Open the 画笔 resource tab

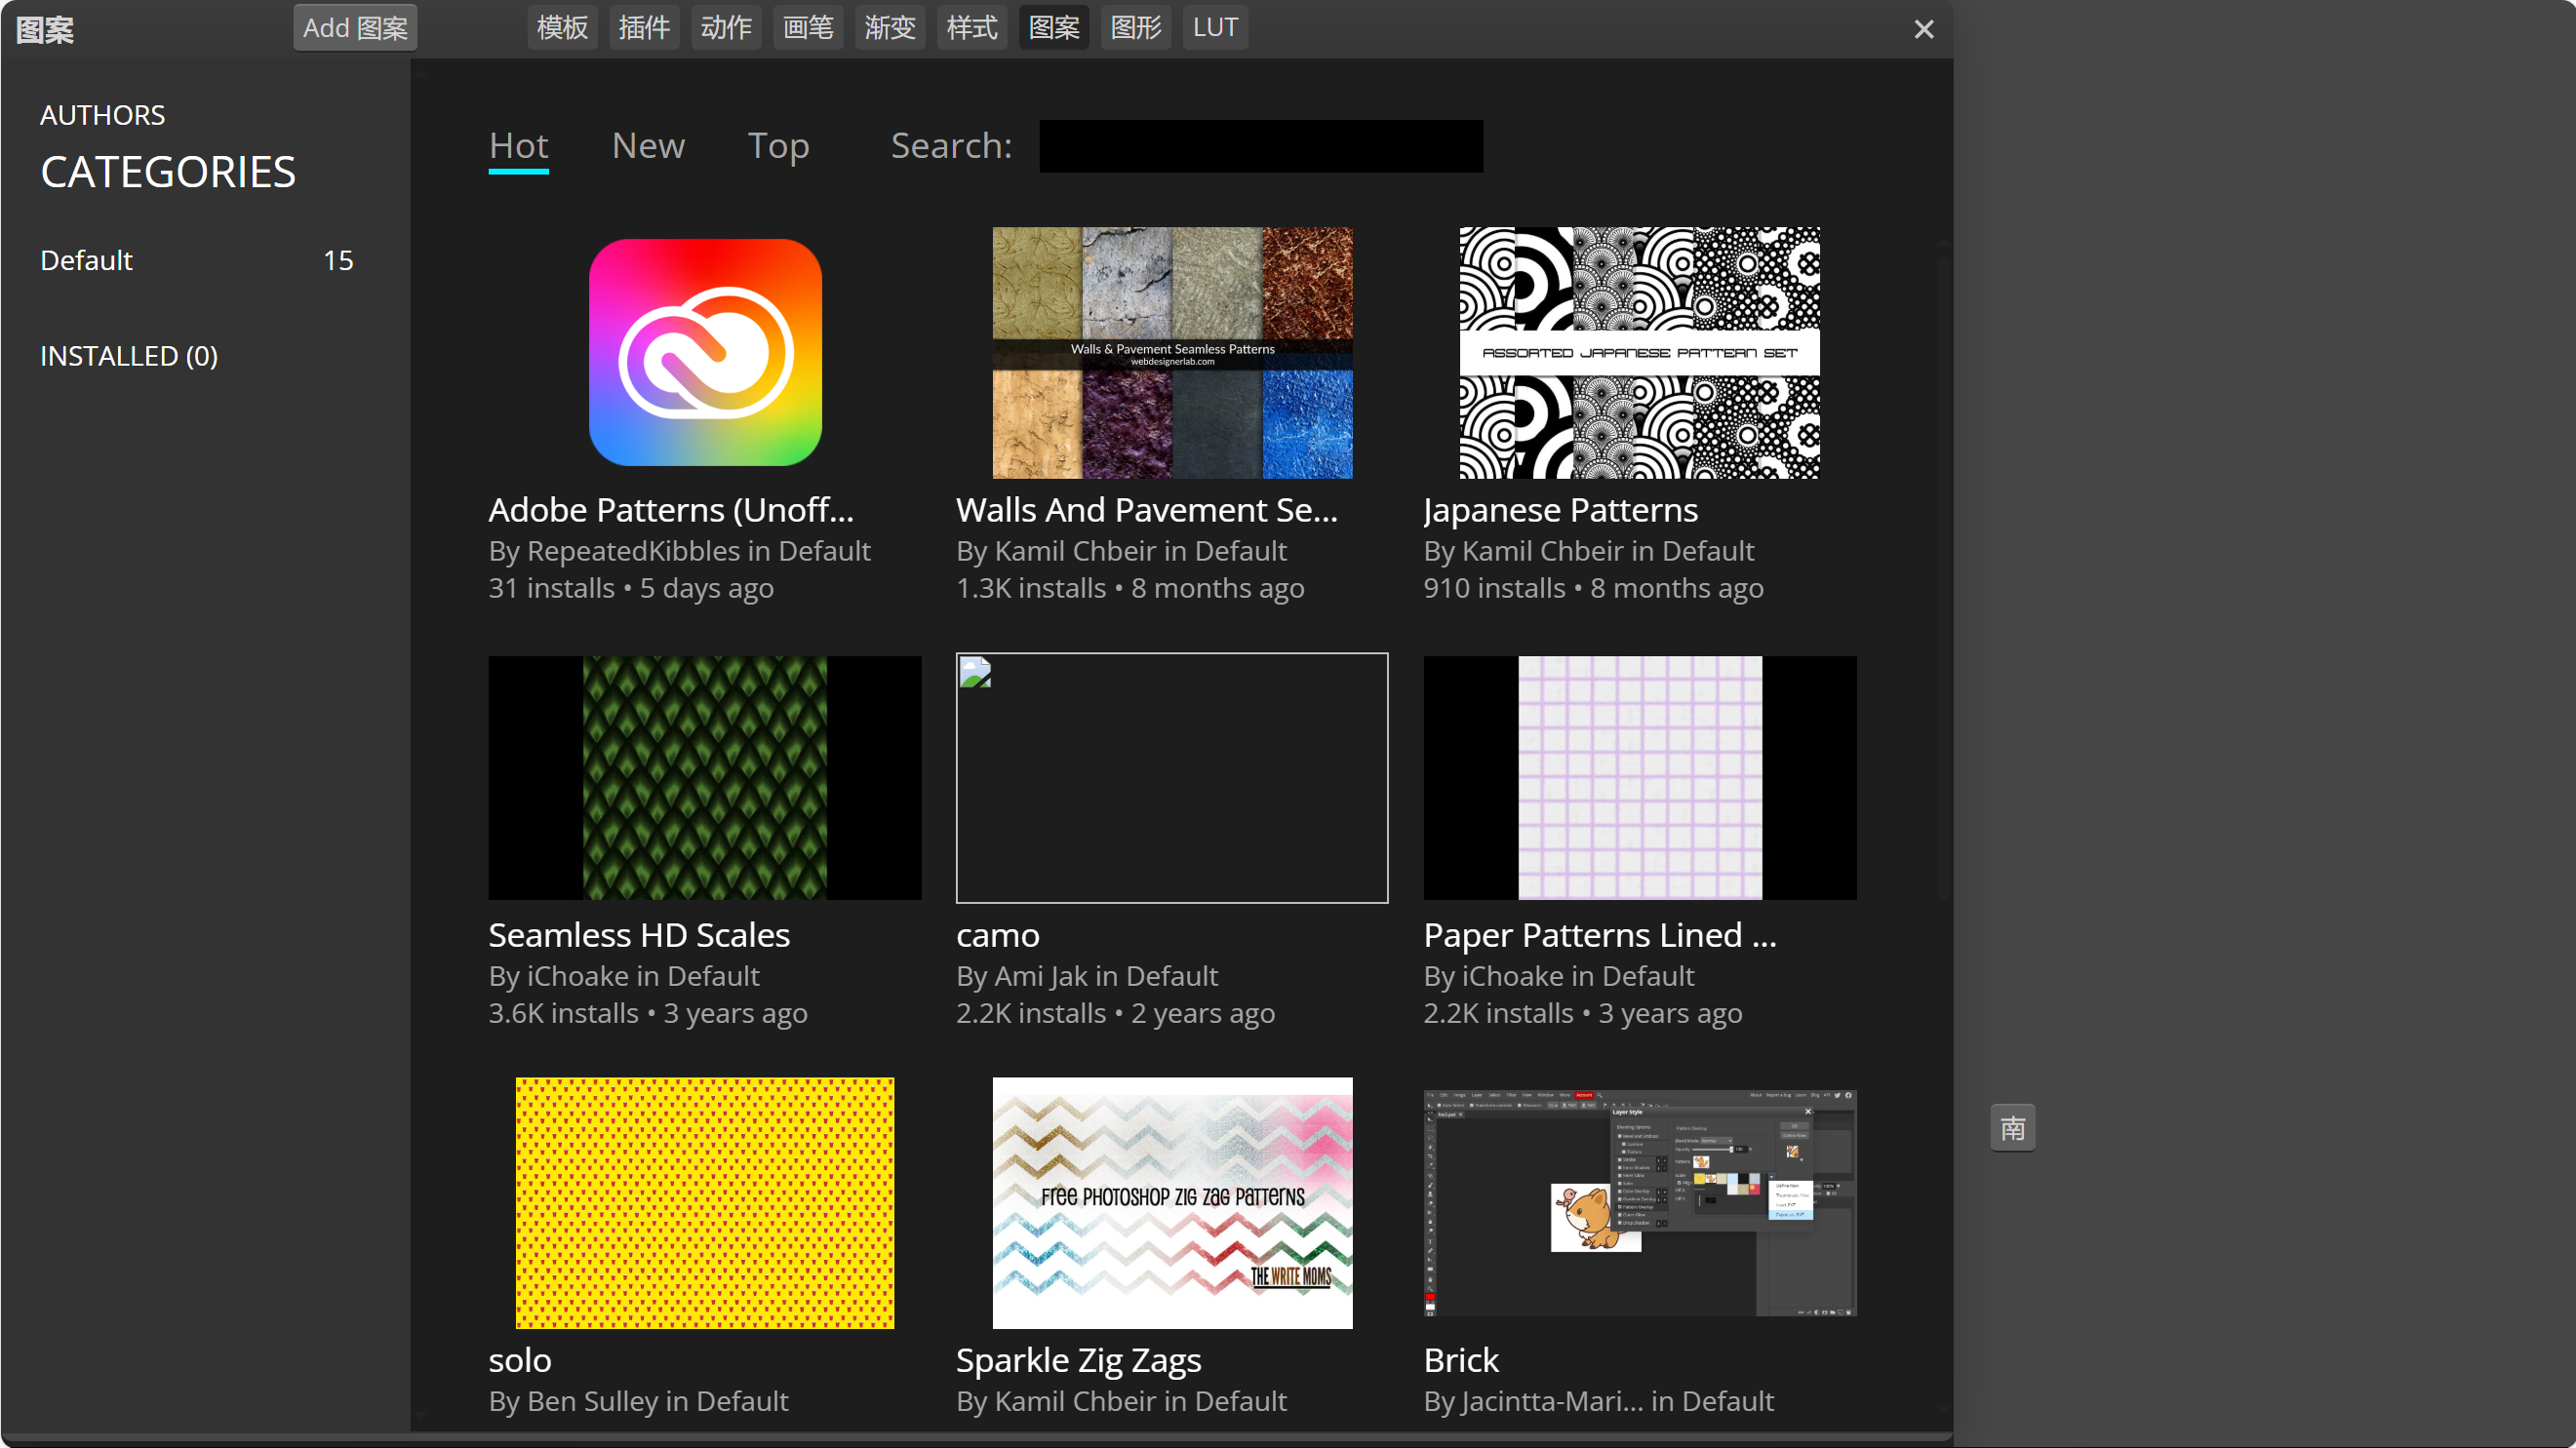[808, 27]
